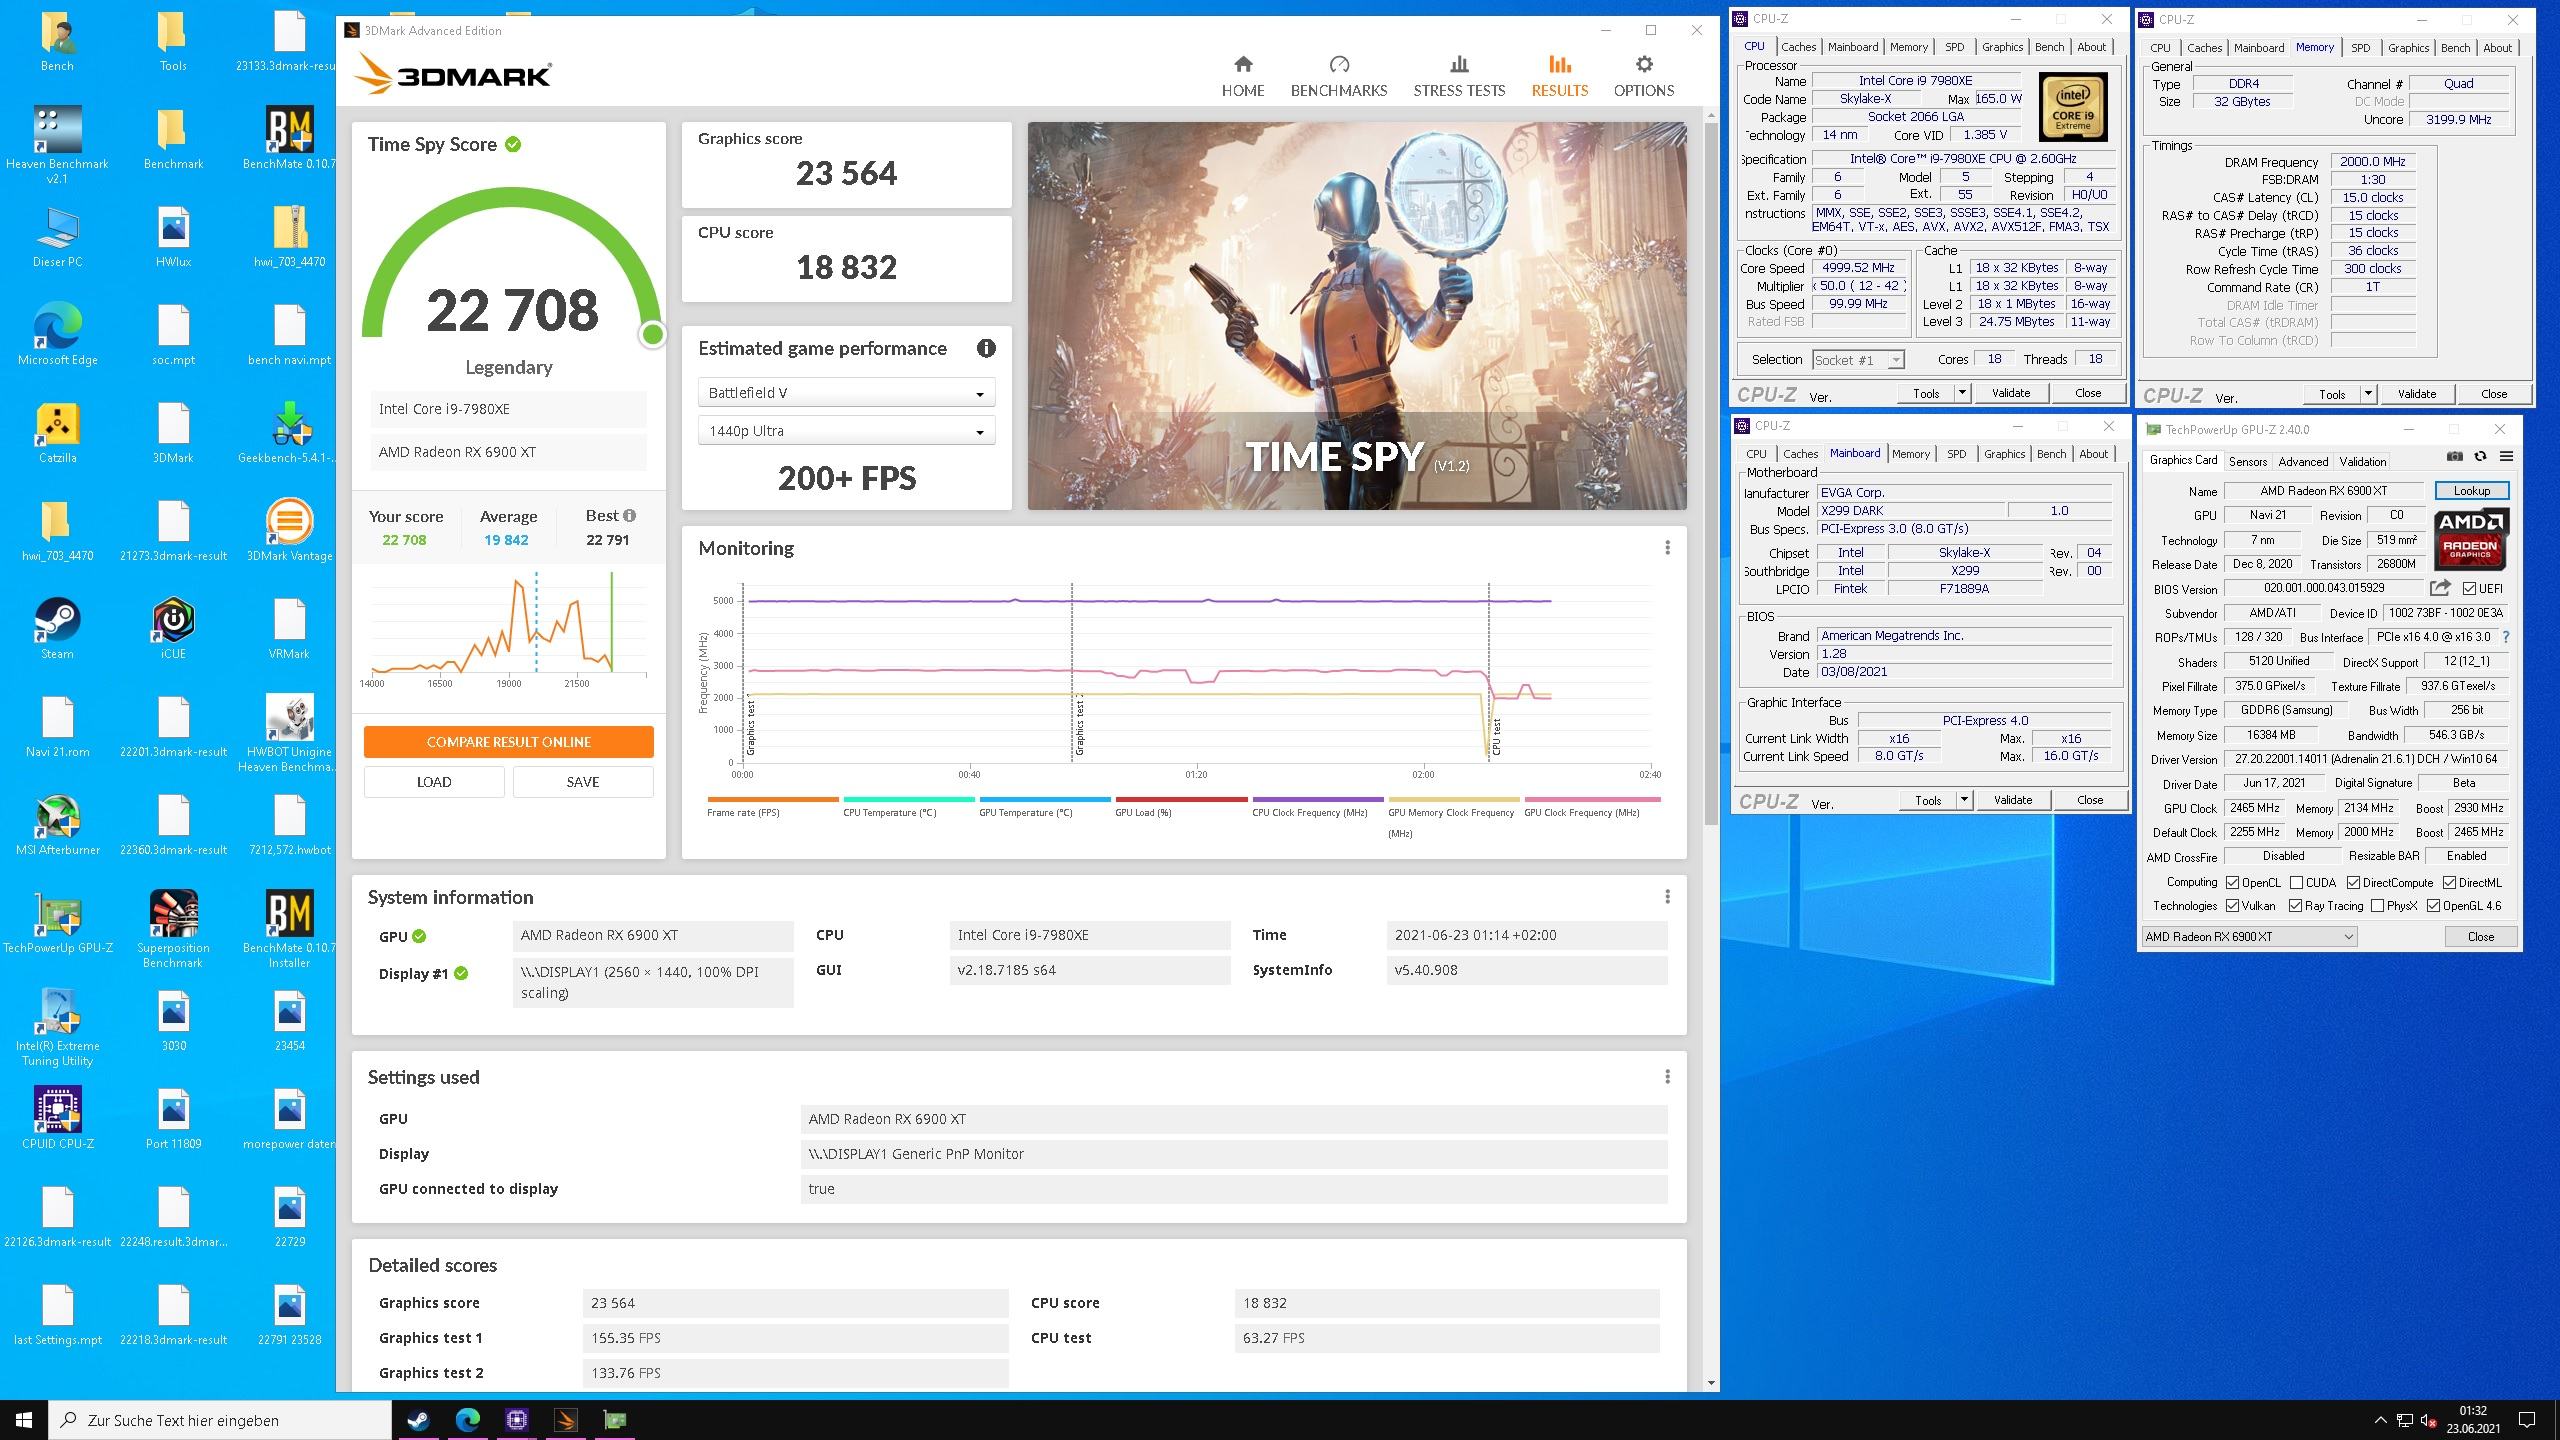The width and height of the screenshot is (2560, 1440).
Task: Open the Heaven Benchmark v2.1 desktop icon
Action: 57,145
